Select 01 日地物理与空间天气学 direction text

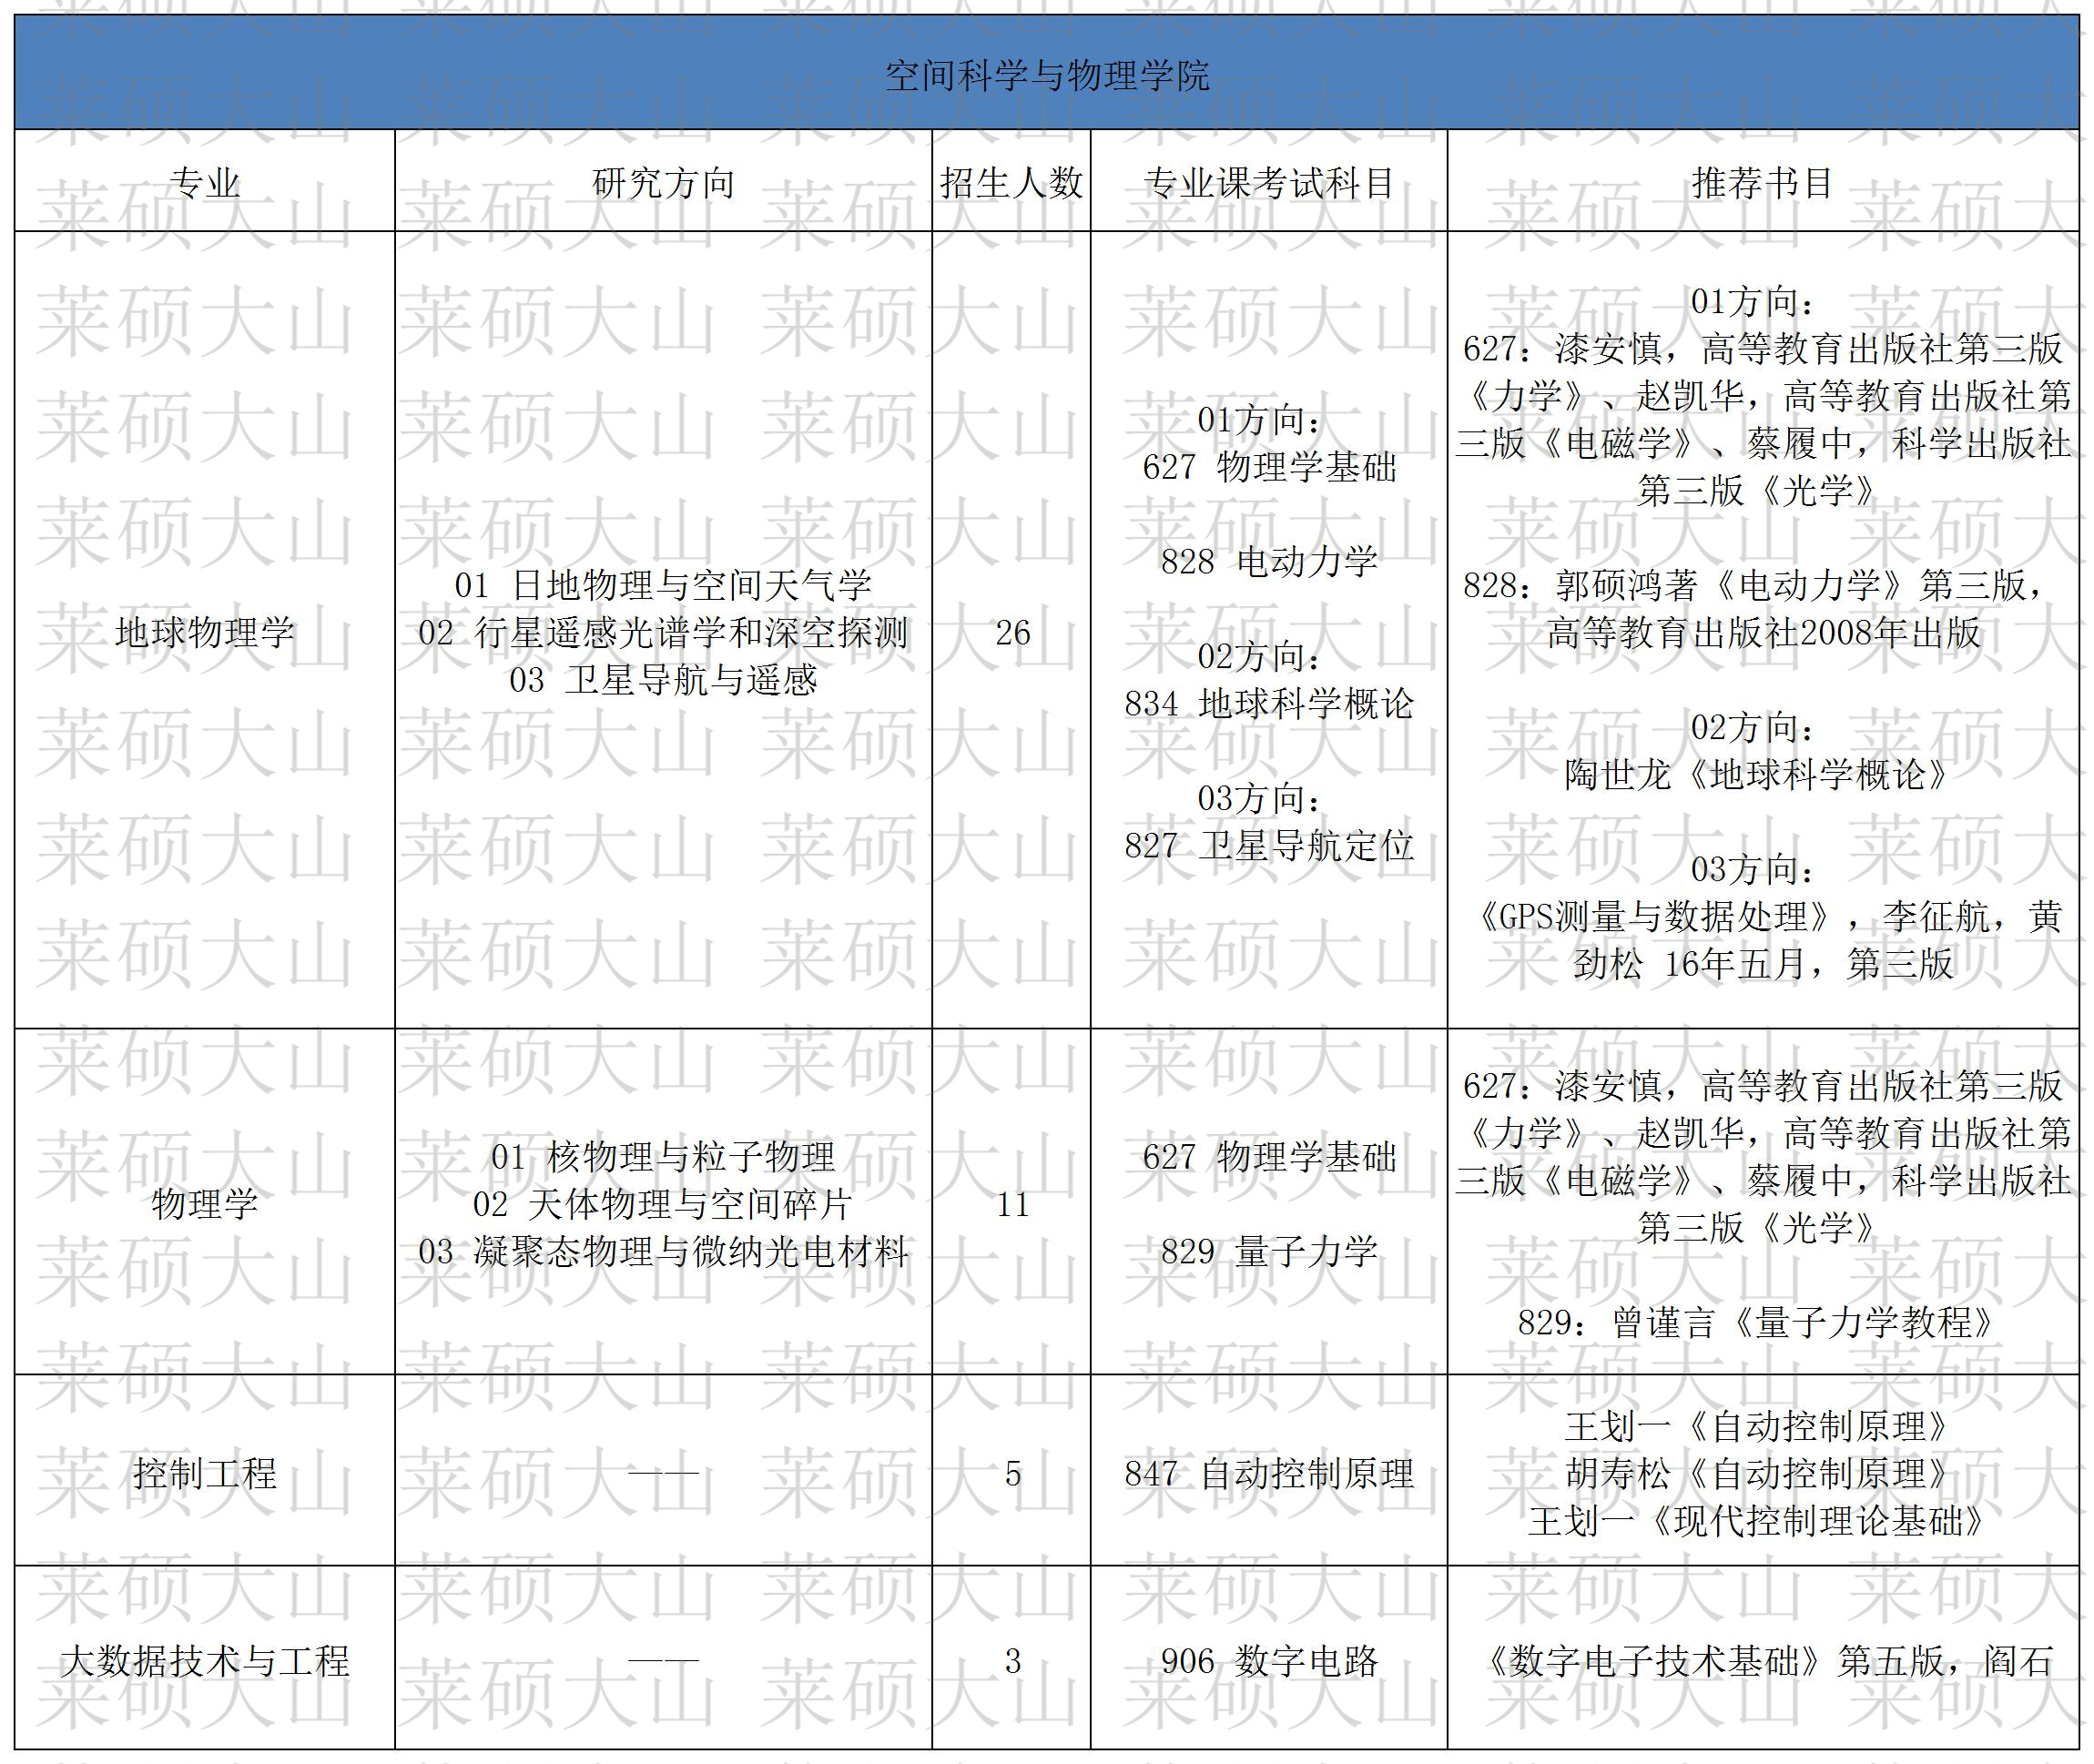[663, 585]
